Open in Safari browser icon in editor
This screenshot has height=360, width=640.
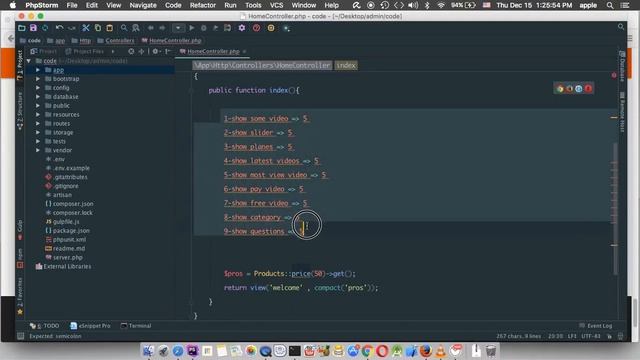[579, 89]
